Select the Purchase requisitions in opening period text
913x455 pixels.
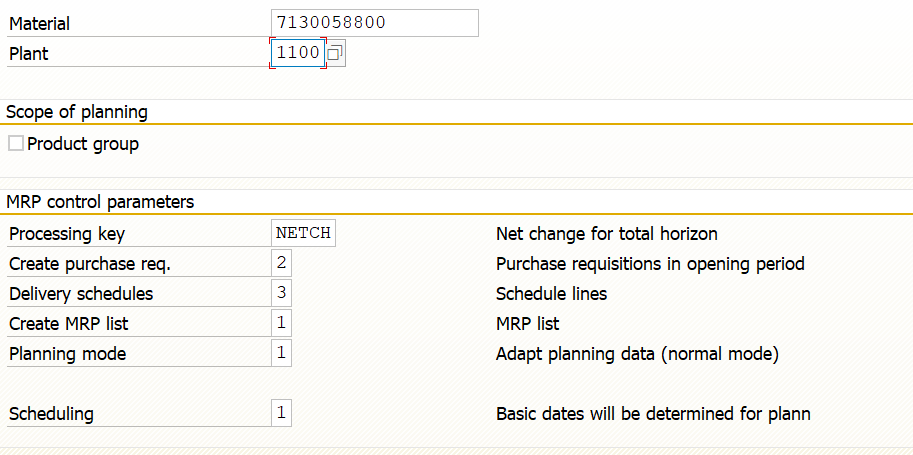coord(650,264)
